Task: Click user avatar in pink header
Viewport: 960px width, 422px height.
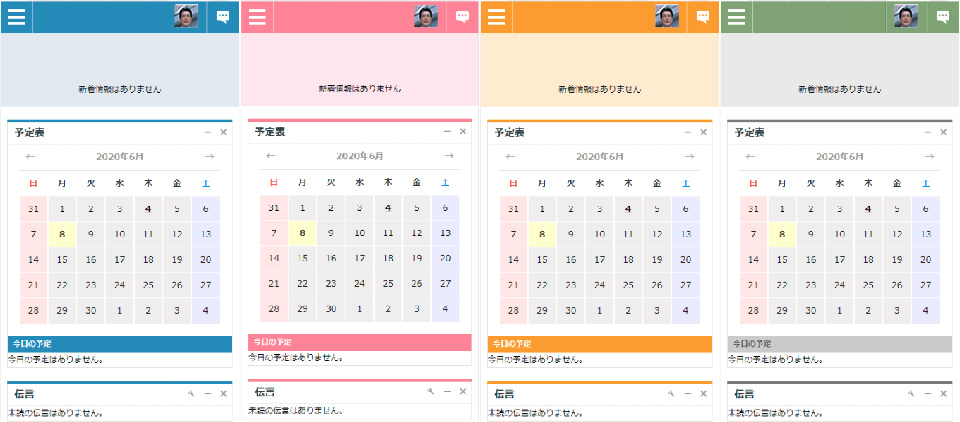Action: coord(426,16)
